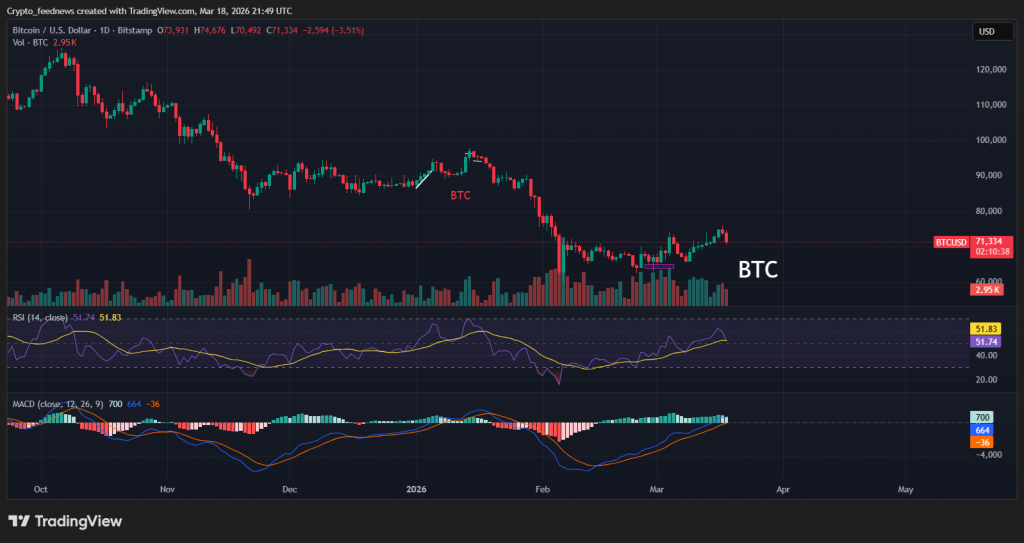Click the red BTCUSD price label
The width and height of the screenshot is (1024, 543).
[x=951, y=242]
